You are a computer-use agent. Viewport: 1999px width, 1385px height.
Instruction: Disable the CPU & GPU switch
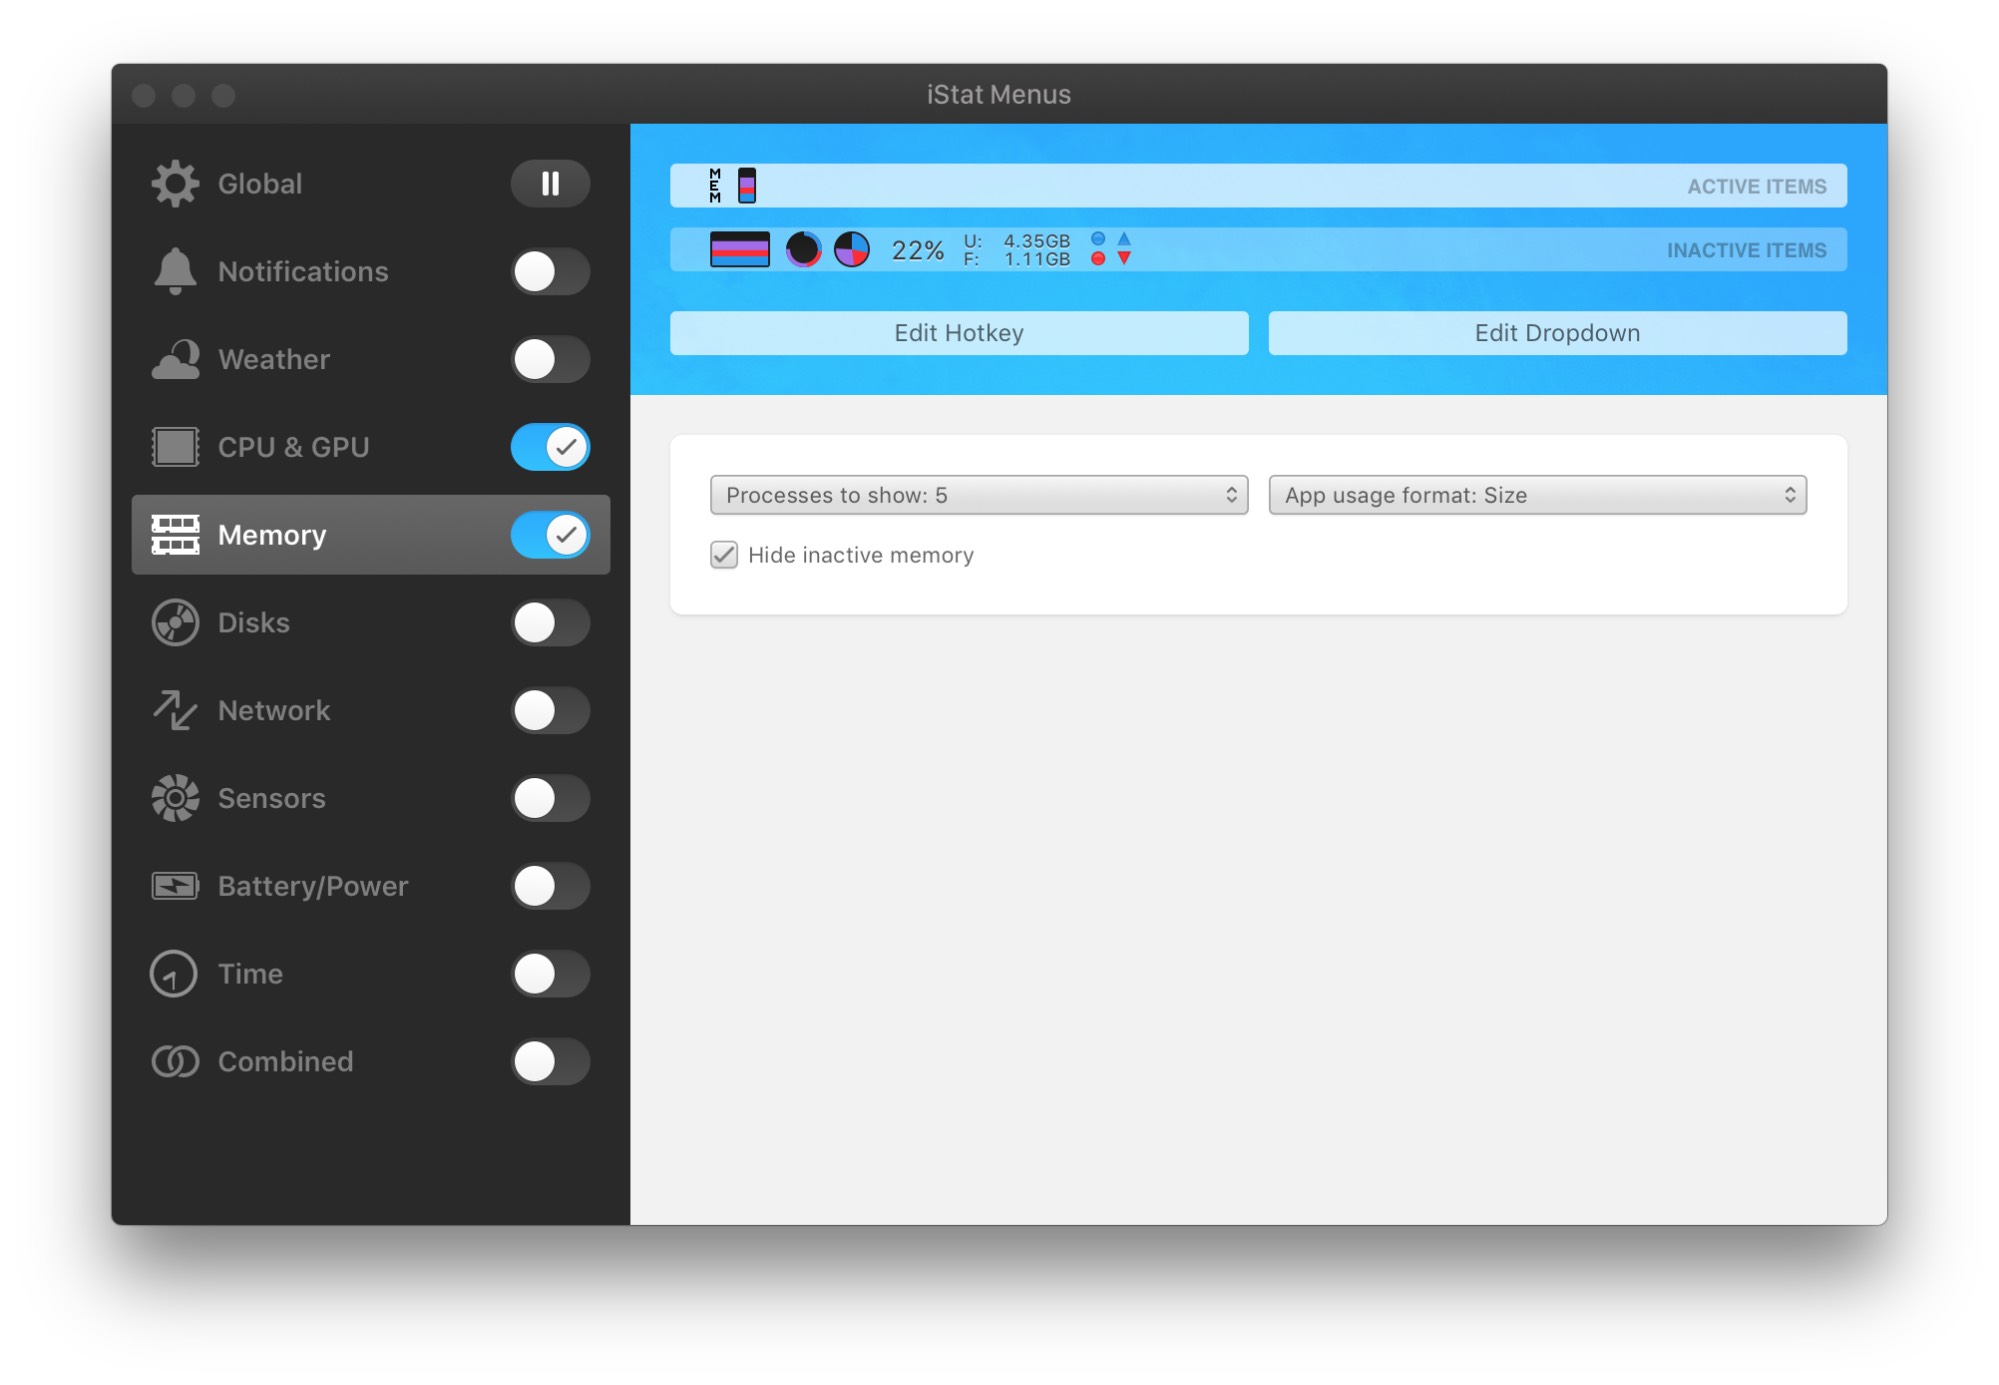pyautogui.click(x=550, y=447)
